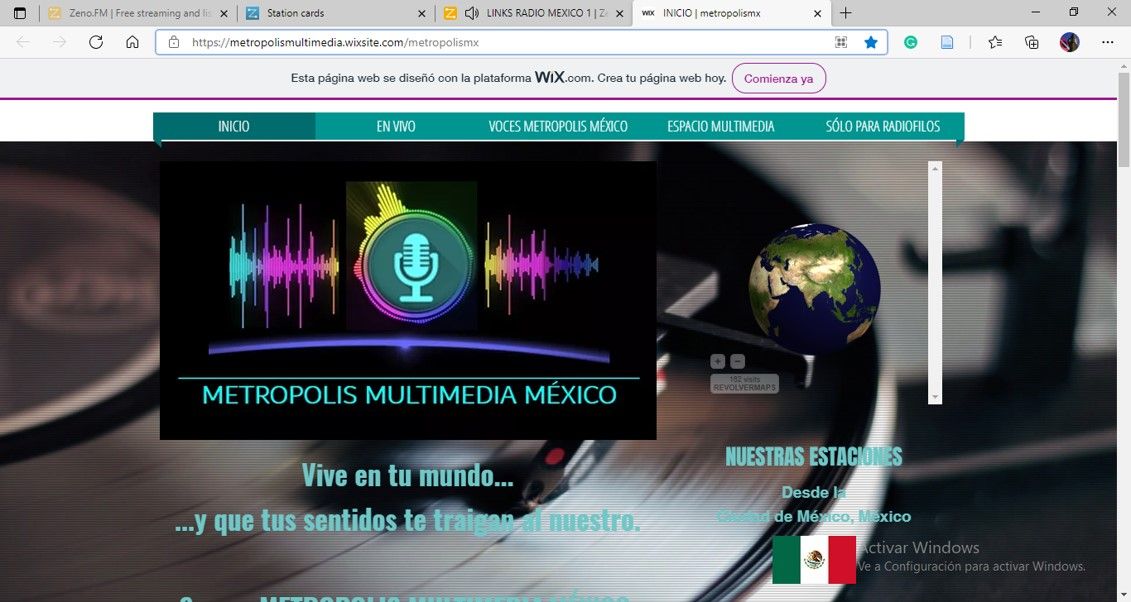This screenshot has width=1131, height=602.
Task: Open the Favorites list icon
Action: (x=996, y=42)
